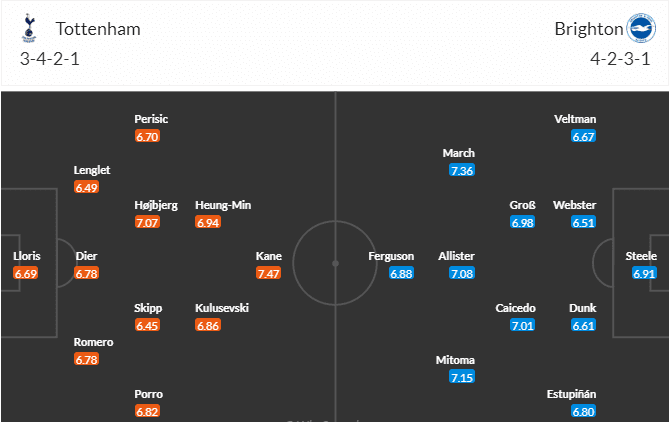Click Perisic's 6.70 rating badge
The image size is (669, 422).
click(147, 137)
